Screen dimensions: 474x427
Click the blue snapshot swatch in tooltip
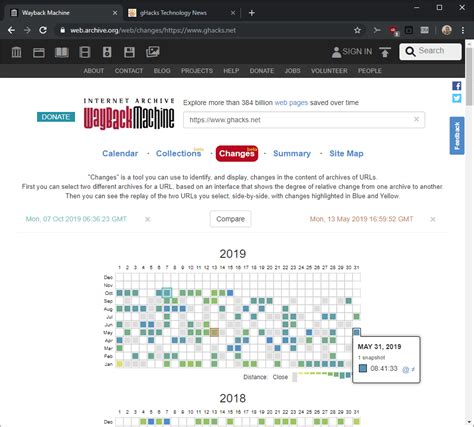(x=363, y=368)
